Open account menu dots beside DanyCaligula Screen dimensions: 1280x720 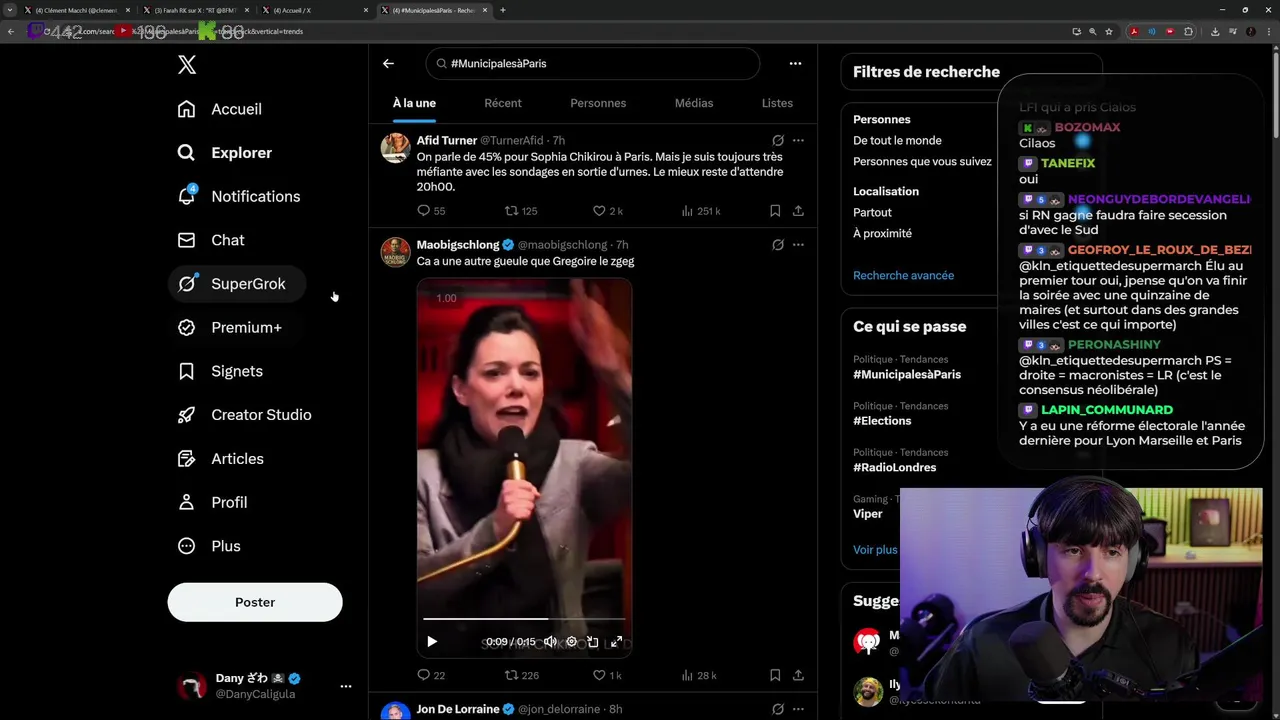click(x=346, y=686)
